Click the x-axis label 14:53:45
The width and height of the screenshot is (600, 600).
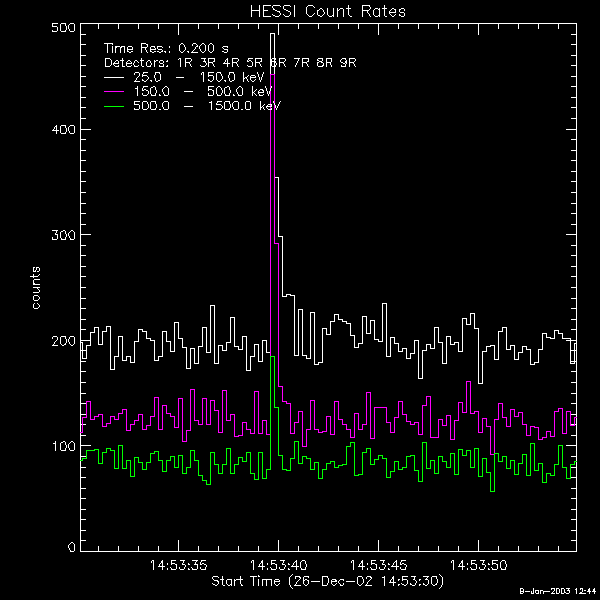pos(379,565)
